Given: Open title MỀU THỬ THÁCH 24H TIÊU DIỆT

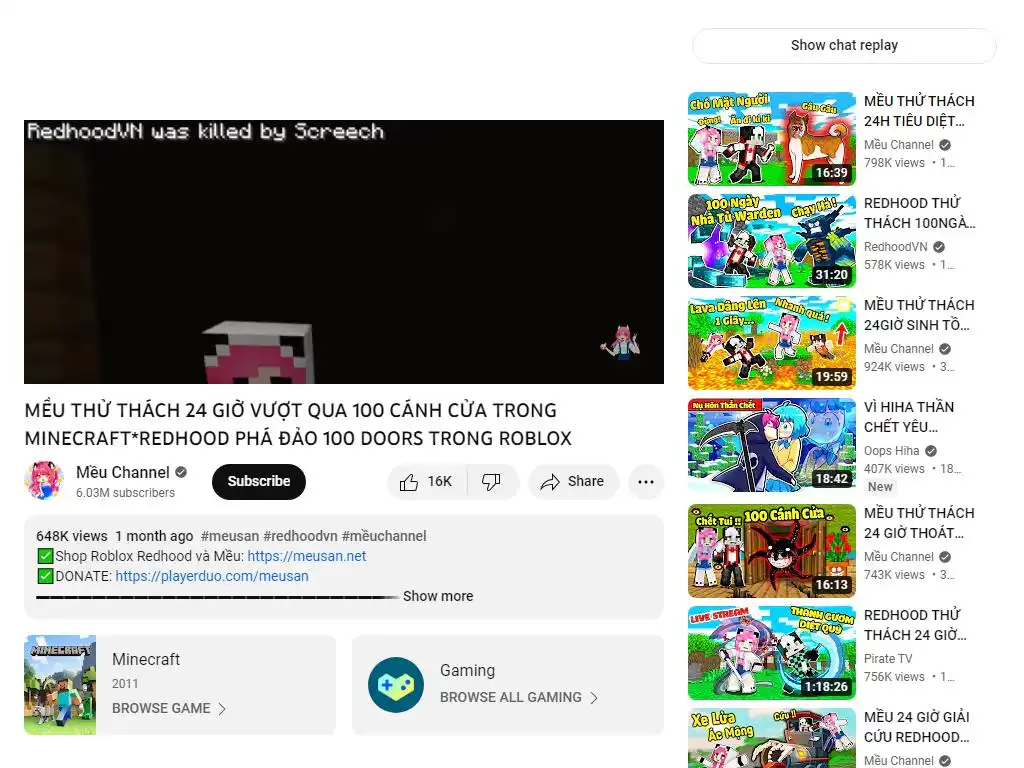Looking at the screenshot, I should (x=919, y=111).
